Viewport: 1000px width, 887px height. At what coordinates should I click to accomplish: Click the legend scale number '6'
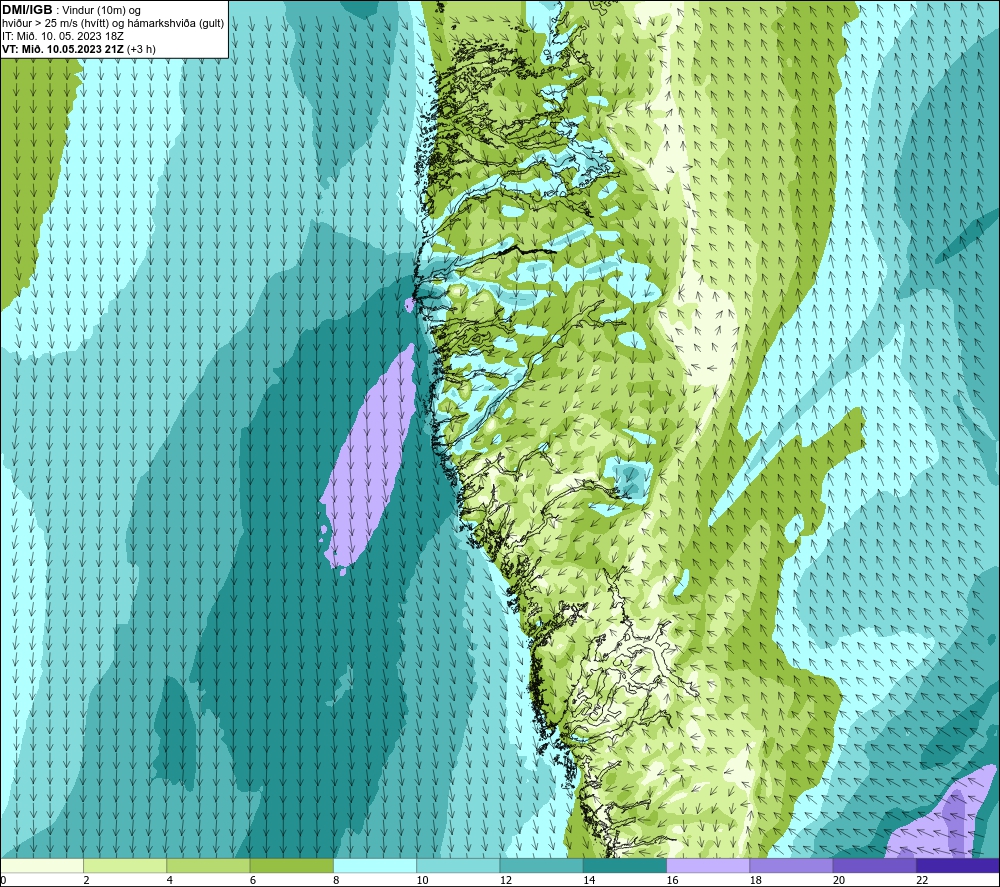(x=253, y=880)
